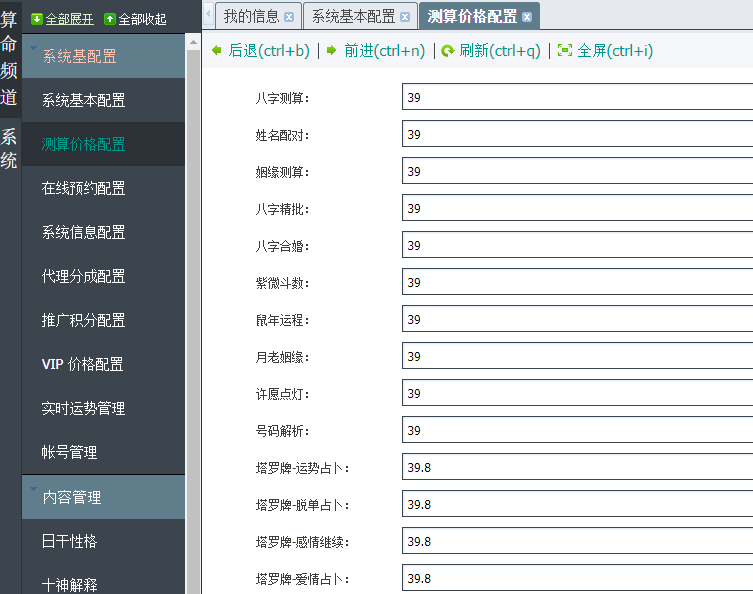
Task: Open 代理分成配置 in the sidebar
Action: pyautogui.click(x=103, y=276)
